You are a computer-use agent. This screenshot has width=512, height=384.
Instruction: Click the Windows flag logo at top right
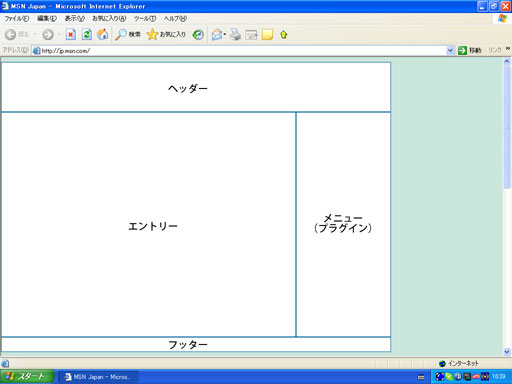pyautogui.click(x=502, y=19)
